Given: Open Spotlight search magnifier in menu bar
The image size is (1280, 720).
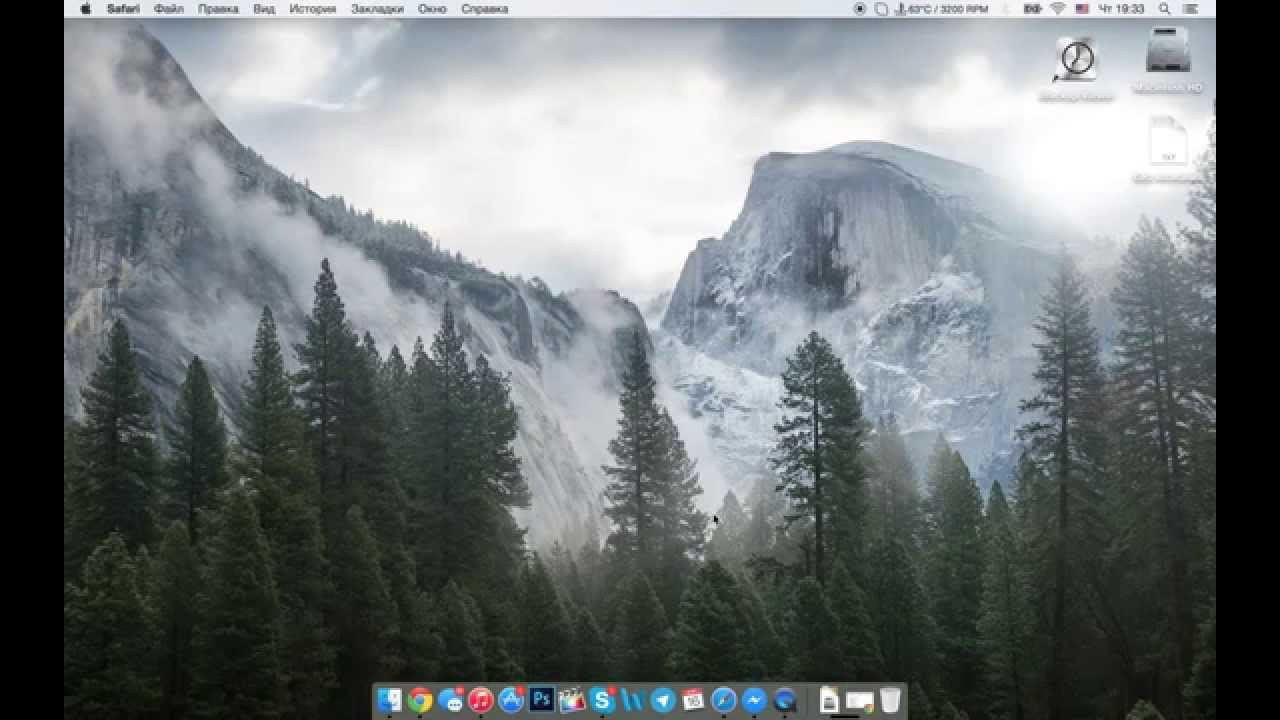Looking at the screenshot, I should click(x=1165, y=8).
